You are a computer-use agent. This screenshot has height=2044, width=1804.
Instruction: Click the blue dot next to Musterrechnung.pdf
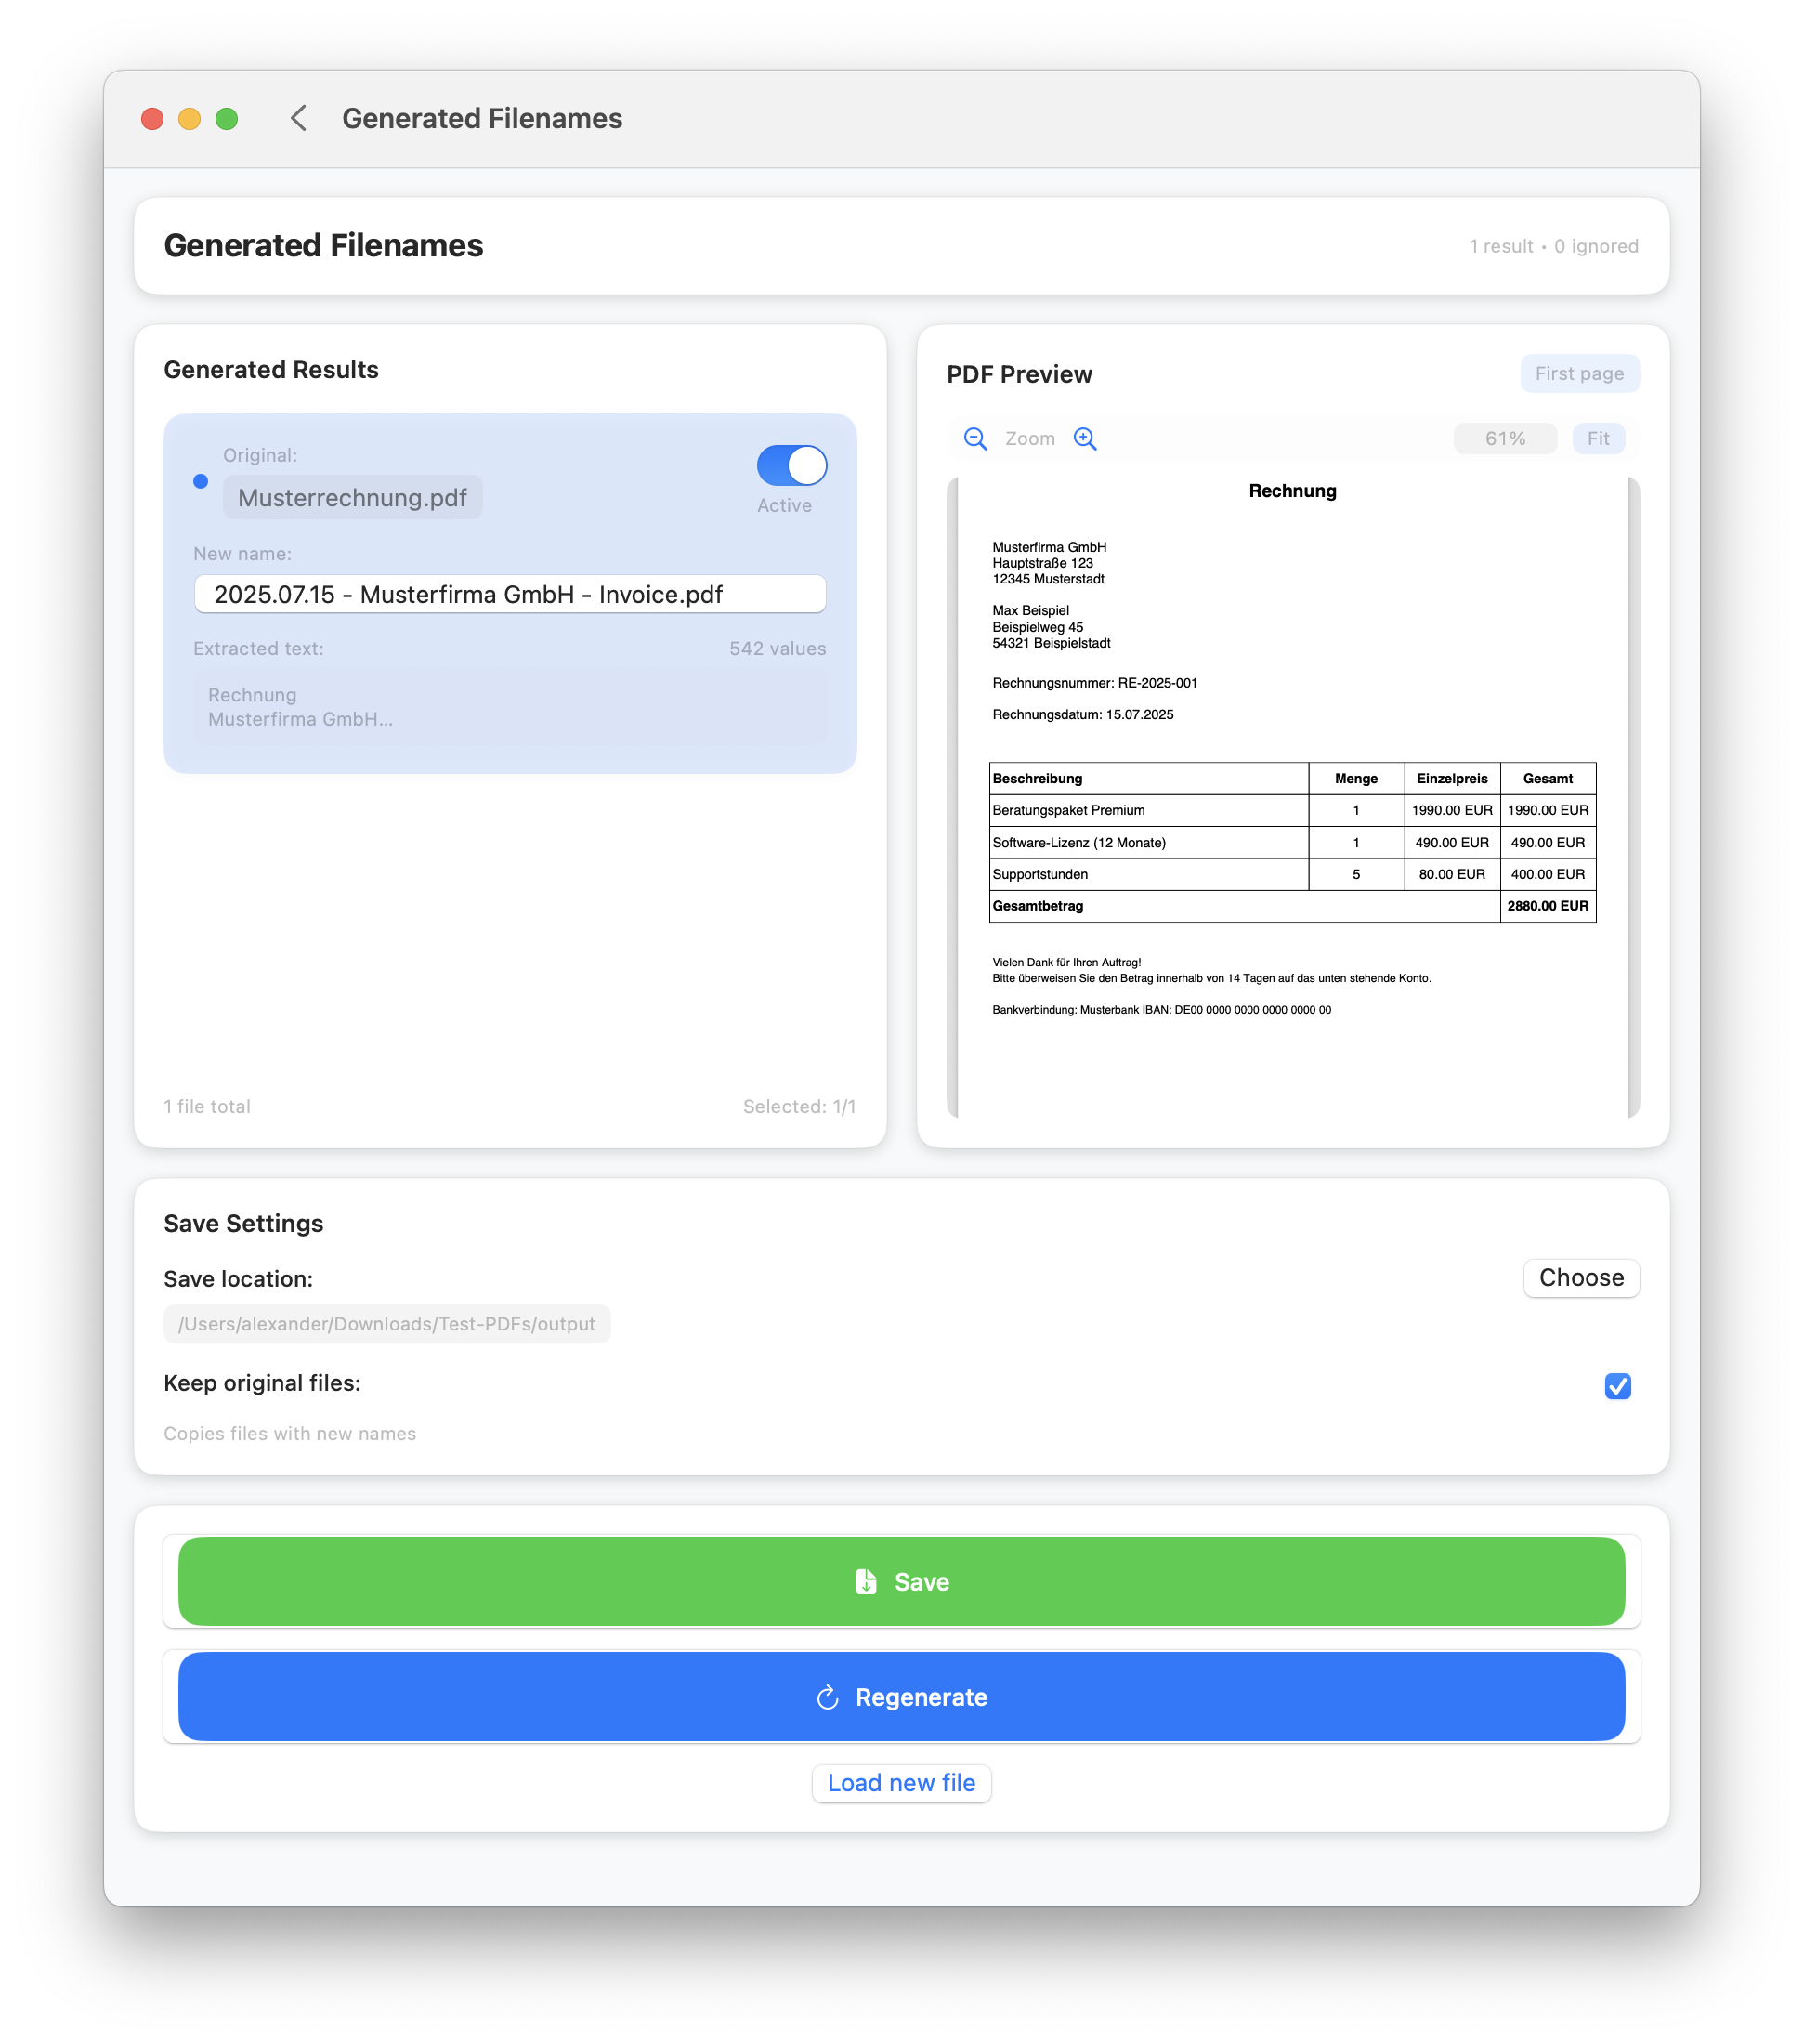200,481
